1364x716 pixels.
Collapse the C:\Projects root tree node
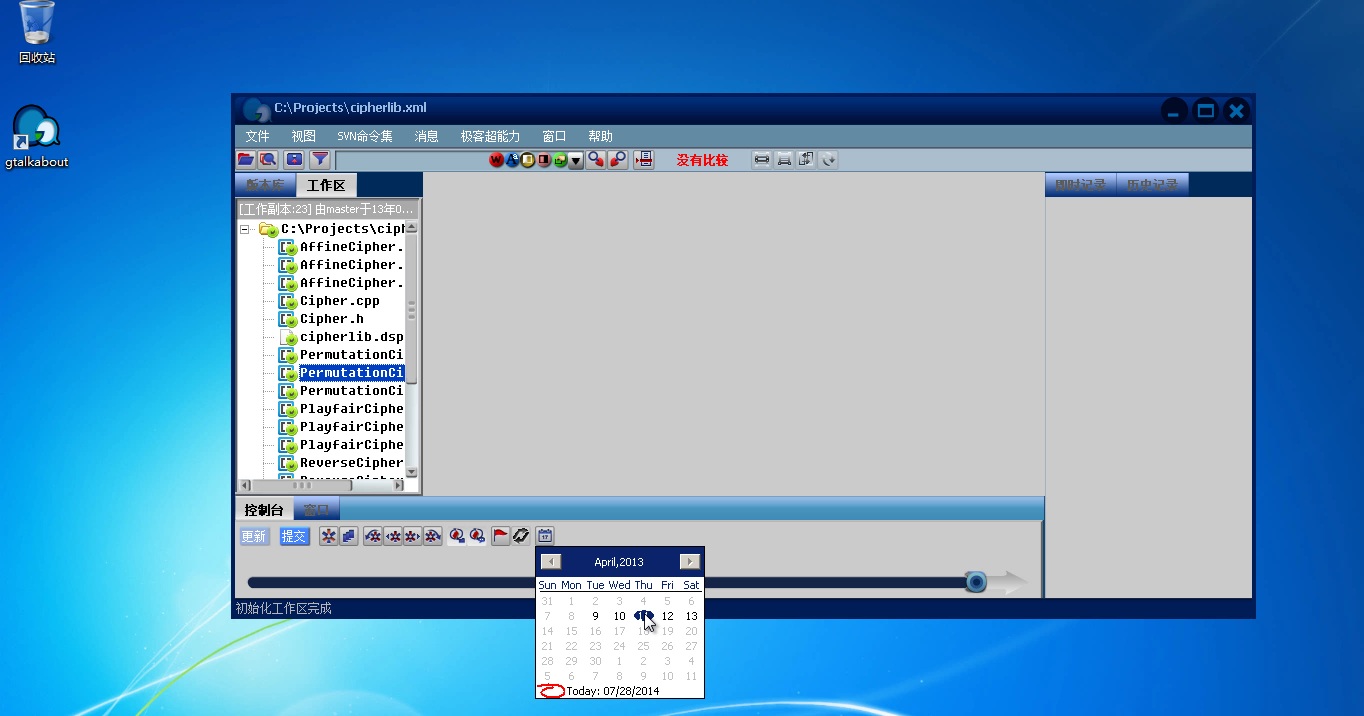point(245,229)
